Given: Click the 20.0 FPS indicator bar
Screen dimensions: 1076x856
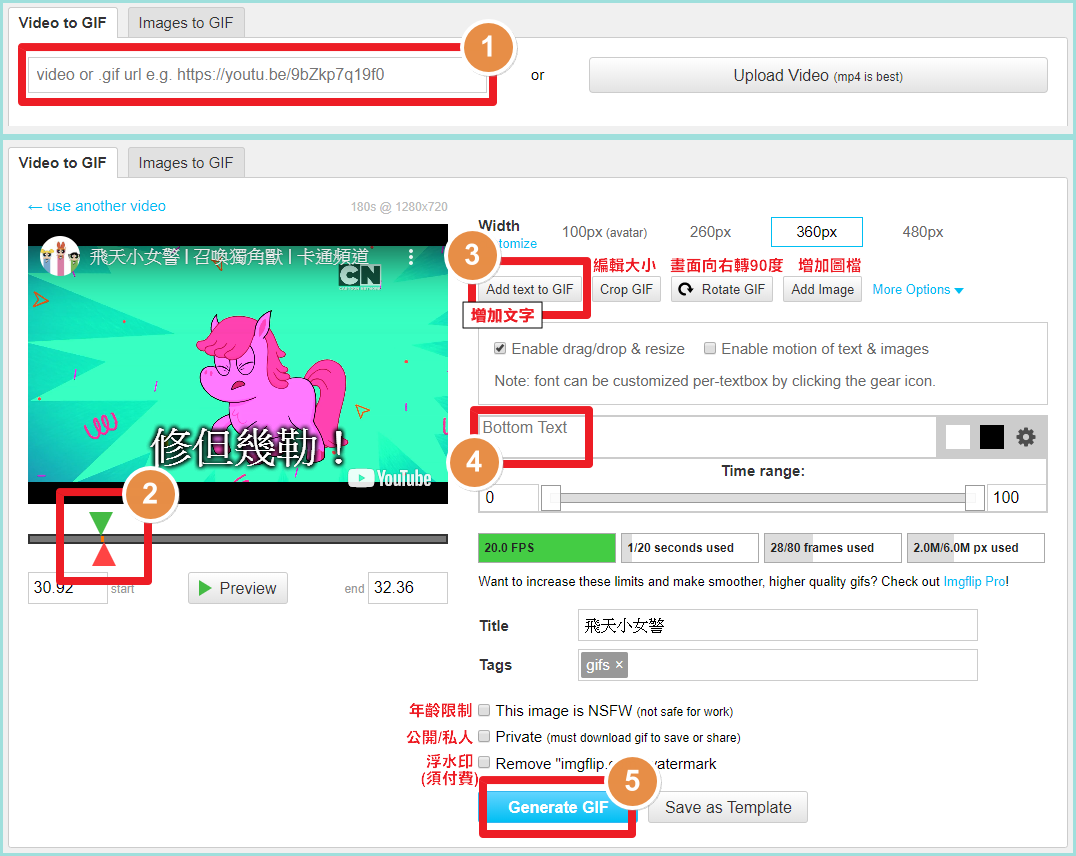Looking at the screenshot, I should tap(547, 548).
